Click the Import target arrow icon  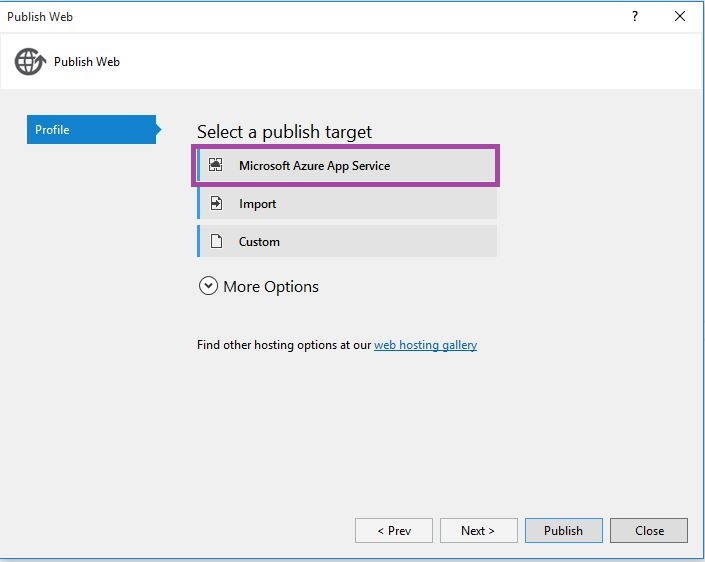point(216,204)
